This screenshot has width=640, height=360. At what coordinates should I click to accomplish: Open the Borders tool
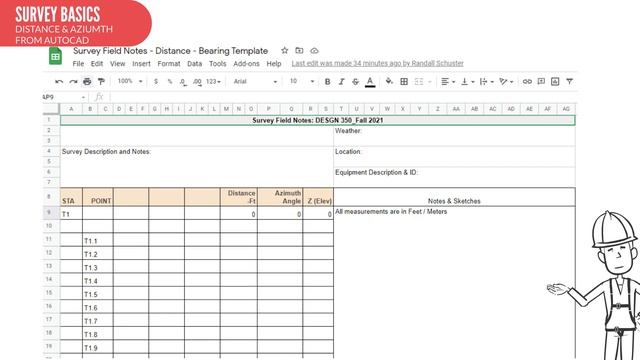point(404,82)
